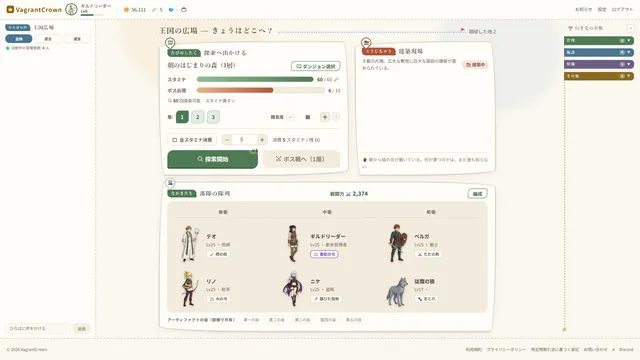Click the wolf's claw equipment tag
The width and height of the screenshot is (640, 360).
[426, 299]
